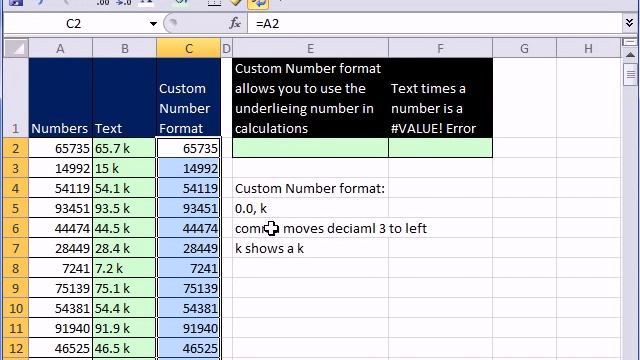
Task: Select cell B3 containing 15 k
Action: (124, 168)
